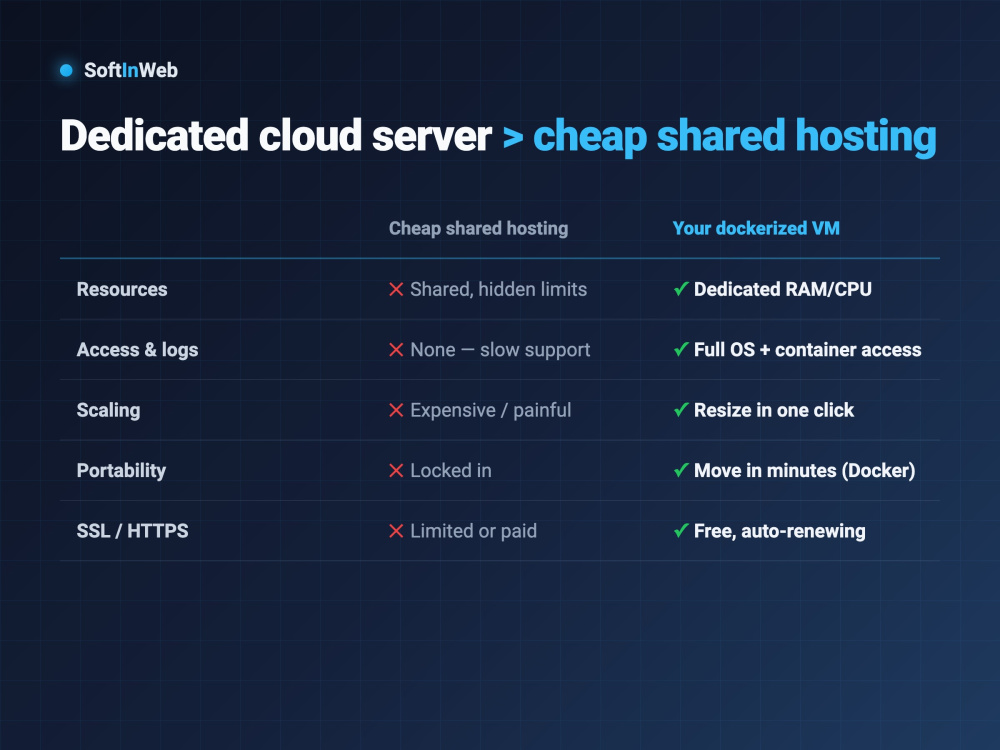1000x750 pixels.
Task: Click the 'Access & logs' row label
Action: [x=137, y=350]
